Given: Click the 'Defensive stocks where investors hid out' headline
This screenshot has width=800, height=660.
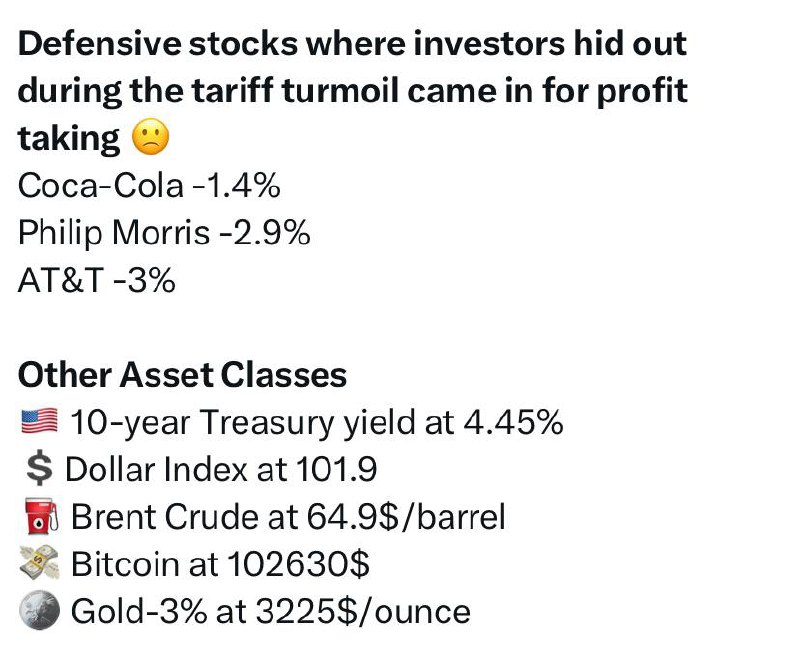Looking at the screenshot, I should pos(352,43).
